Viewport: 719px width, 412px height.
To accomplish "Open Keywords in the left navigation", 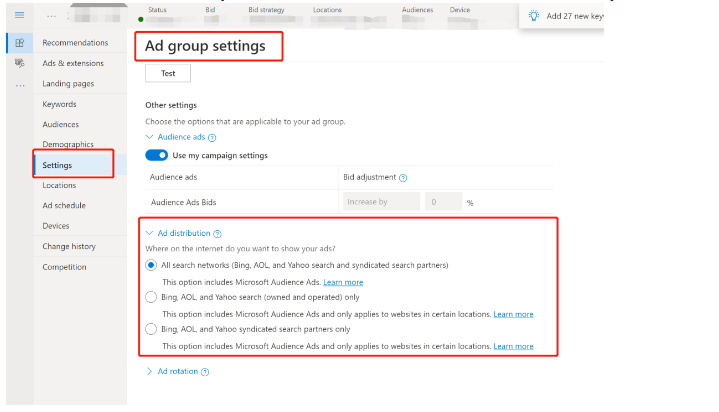I will [59, 104].
